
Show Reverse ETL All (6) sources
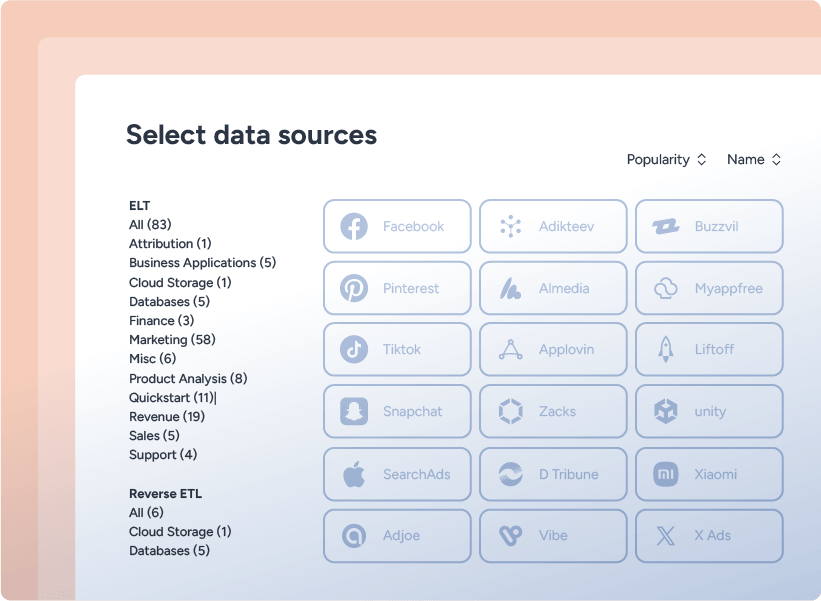click(x=146, y=513)
